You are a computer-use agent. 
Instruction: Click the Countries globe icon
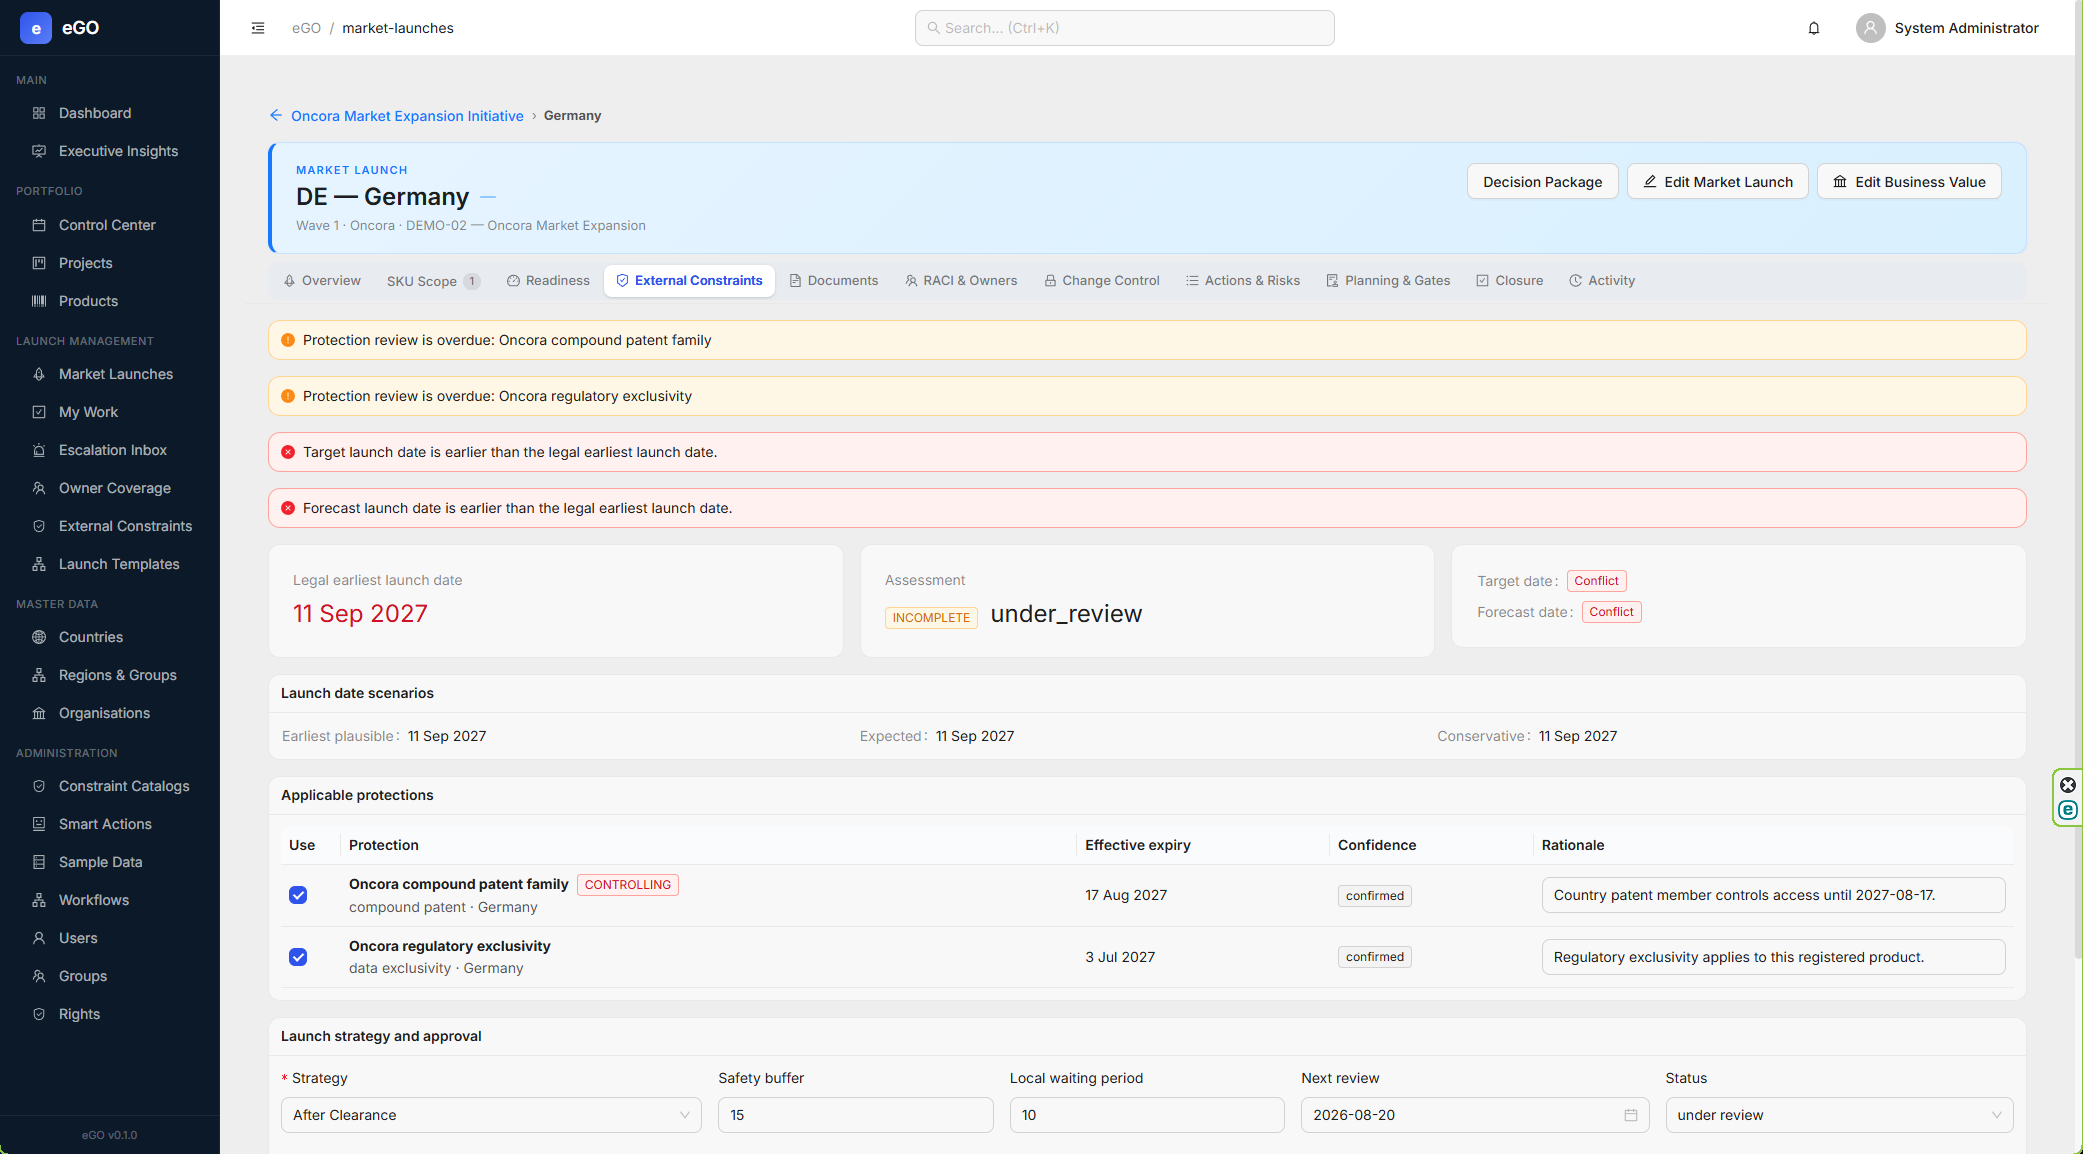[39, 637]
